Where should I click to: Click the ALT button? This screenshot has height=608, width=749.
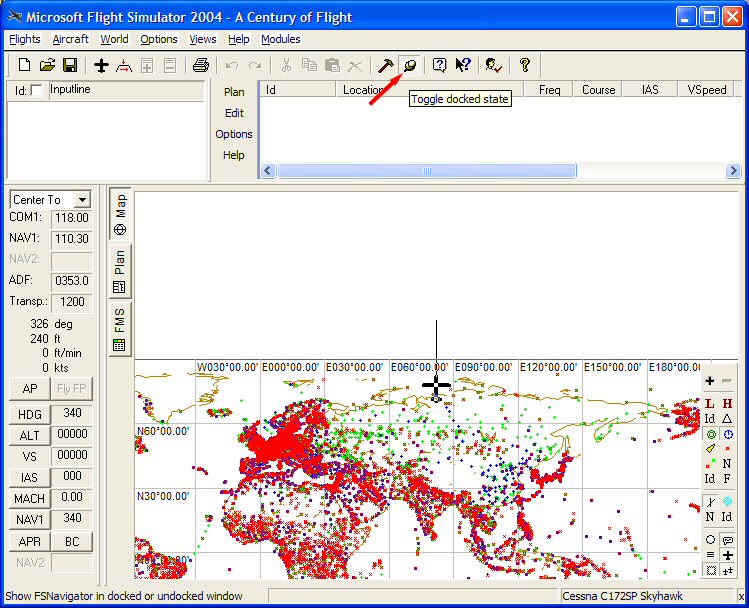30,436
